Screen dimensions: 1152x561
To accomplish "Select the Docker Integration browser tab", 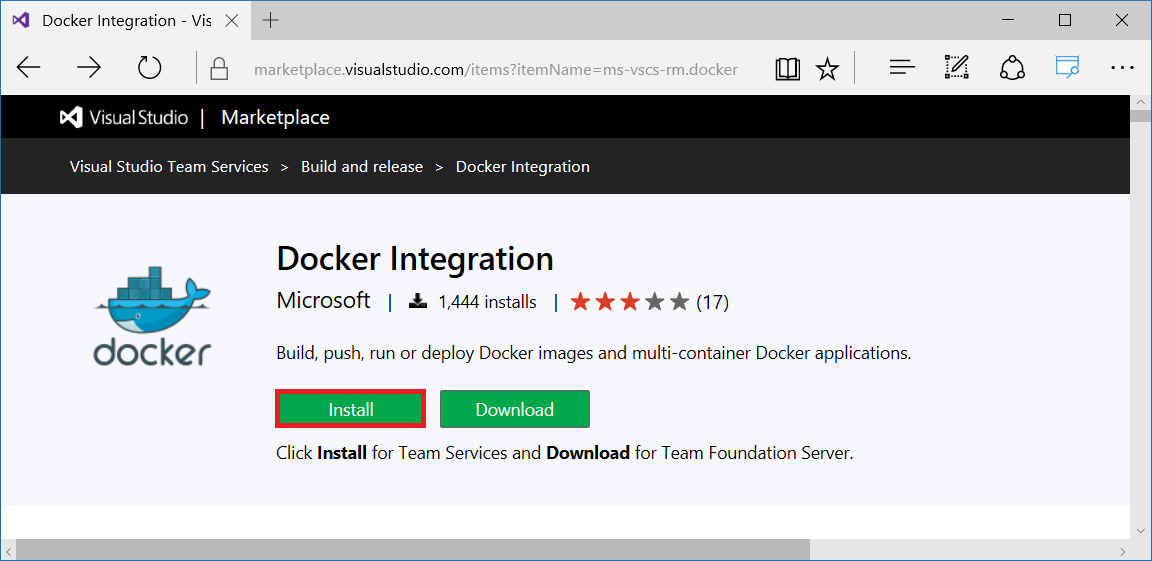I will click(x=125, y=21).
